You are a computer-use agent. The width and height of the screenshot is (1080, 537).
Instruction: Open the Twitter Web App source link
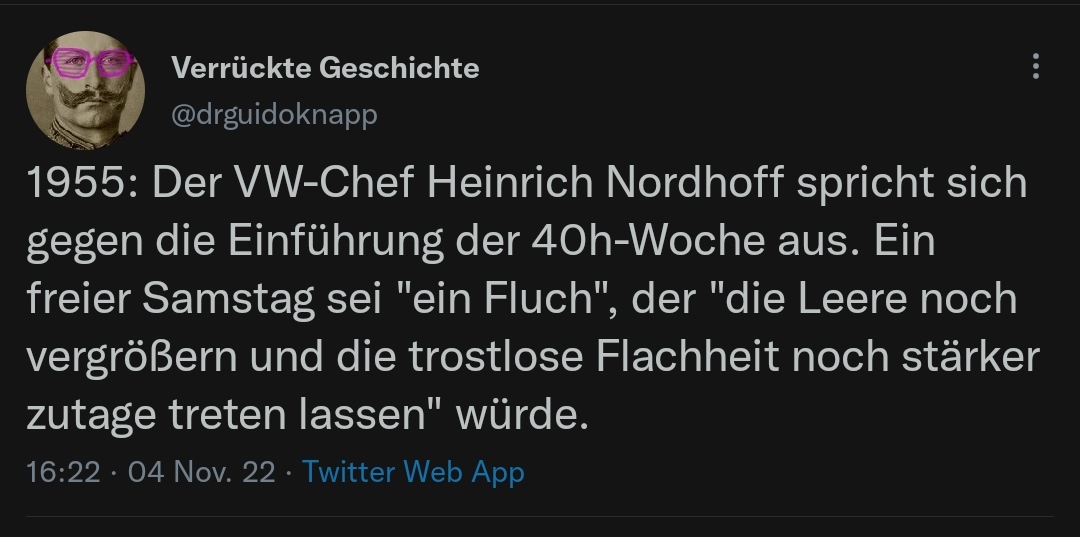coord(413,471)
